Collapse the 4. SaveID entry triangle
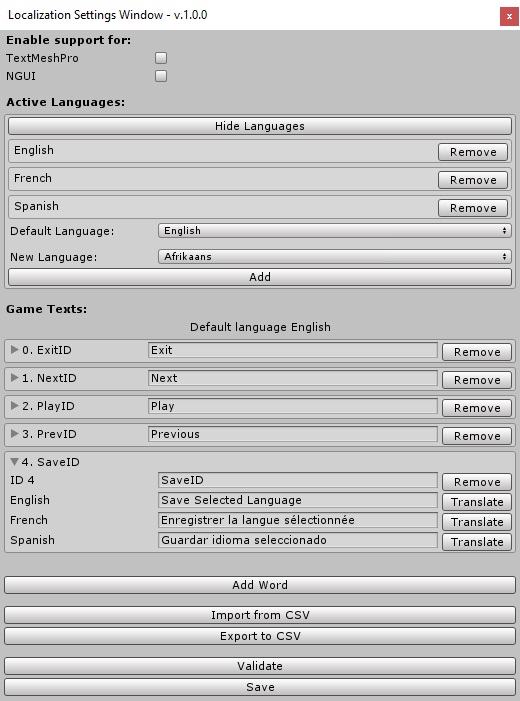This screenshot has height=701, width=520. click(x=14, y=462)
